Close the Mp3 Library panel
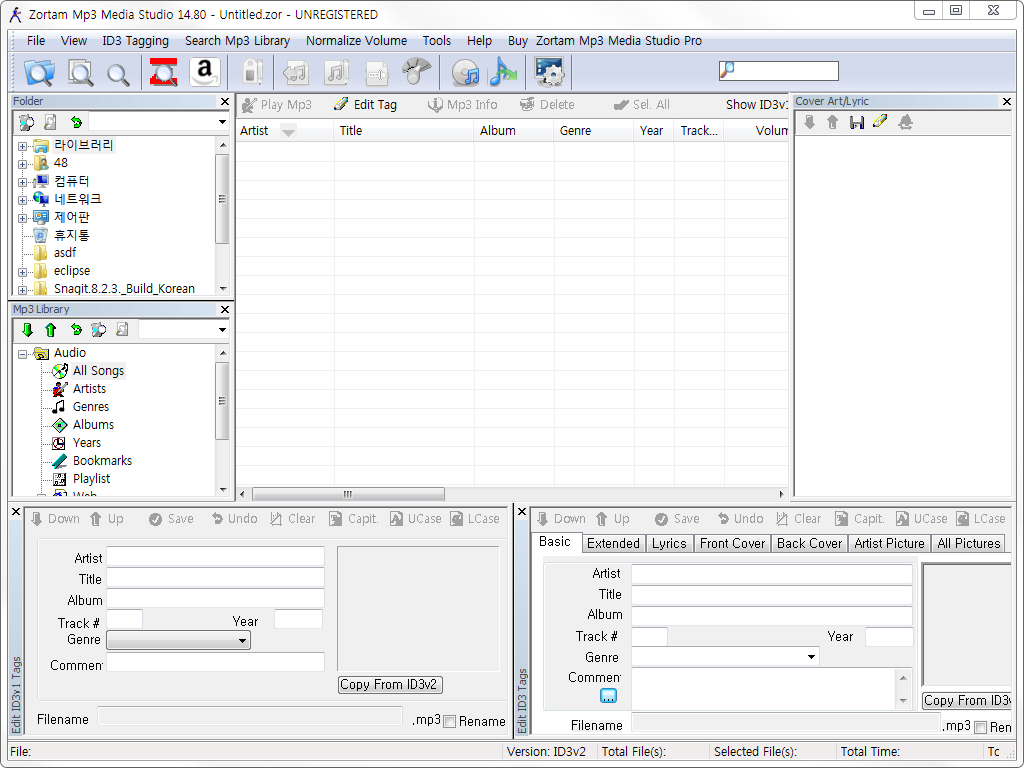Screen dimensions: 1024x768 coord(225,310)
